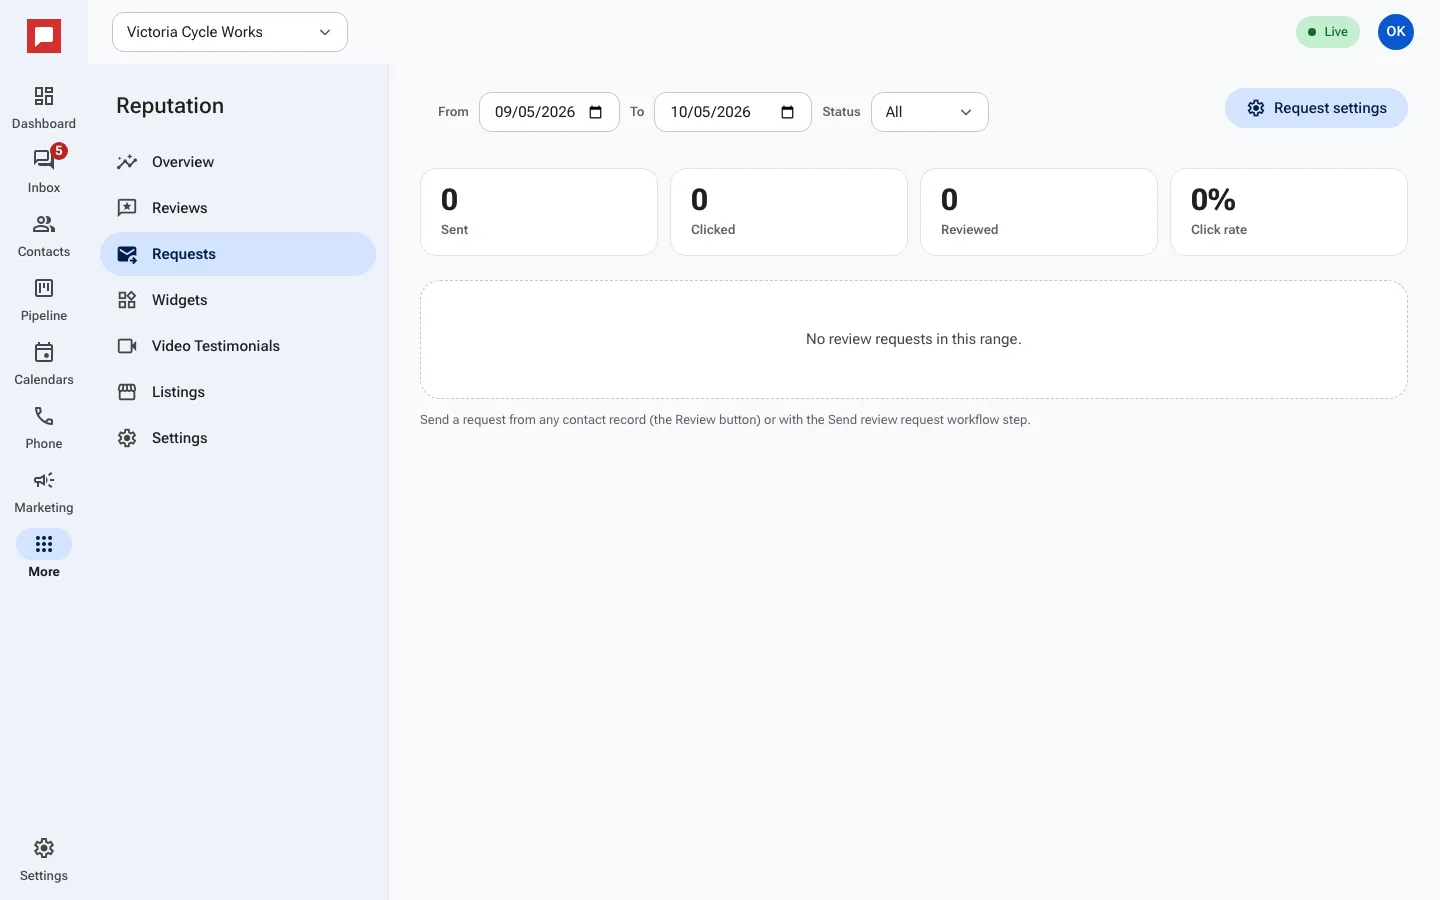Viewport: 1440px width, 900px height.
Task: Open Settings at the sidebar bottom
Action: click(44, 860)
